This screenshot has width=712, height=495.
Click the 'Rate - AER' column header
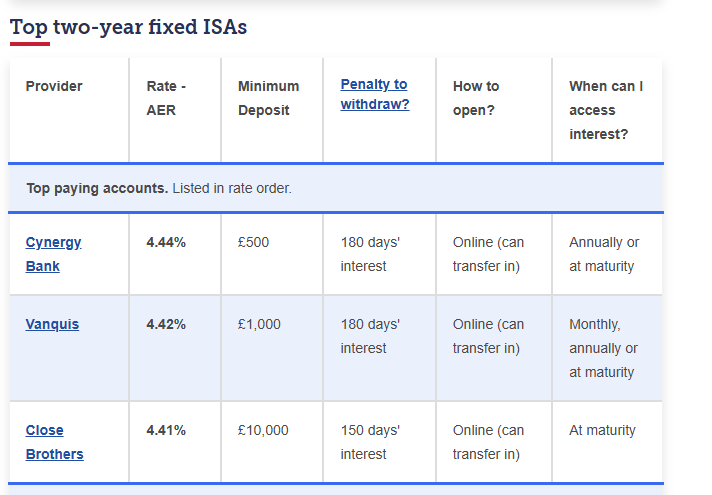click(166, 98)
